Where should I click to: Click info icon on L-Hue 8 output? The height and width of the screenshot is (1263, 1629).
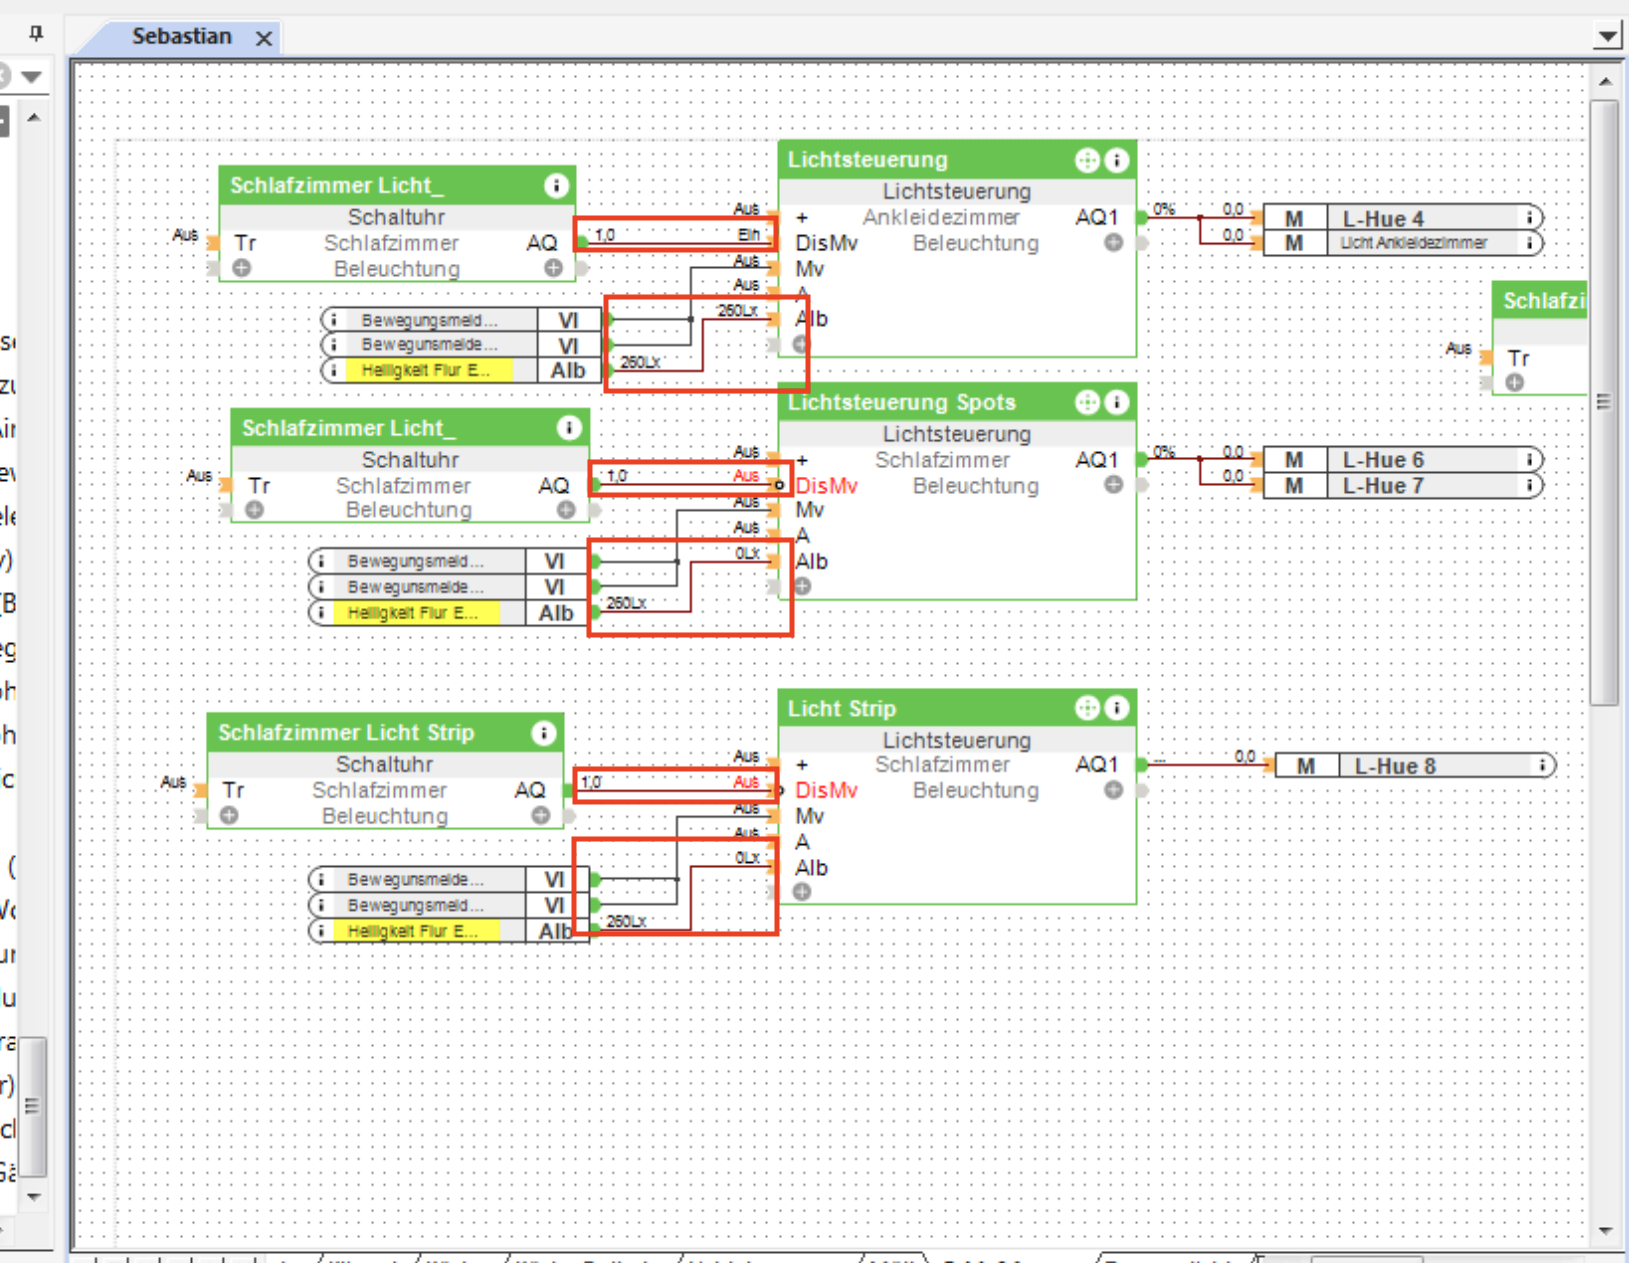(x=1542, y=766)
